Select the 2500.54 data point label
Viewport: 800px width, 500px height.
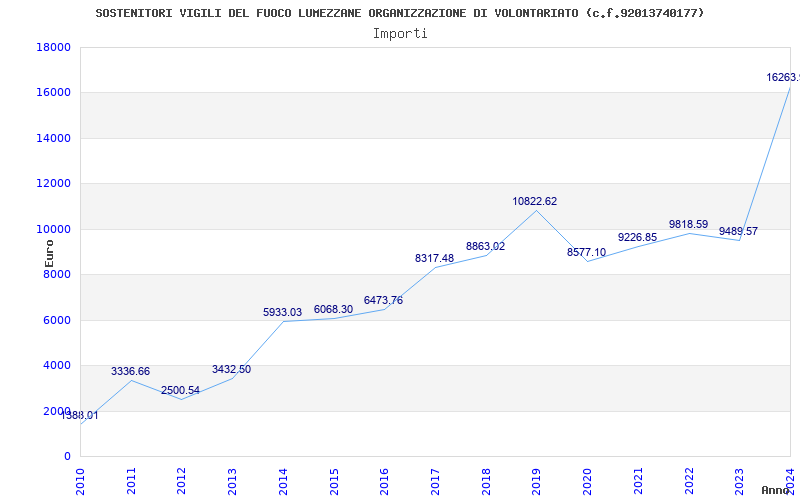pos(180,390)
